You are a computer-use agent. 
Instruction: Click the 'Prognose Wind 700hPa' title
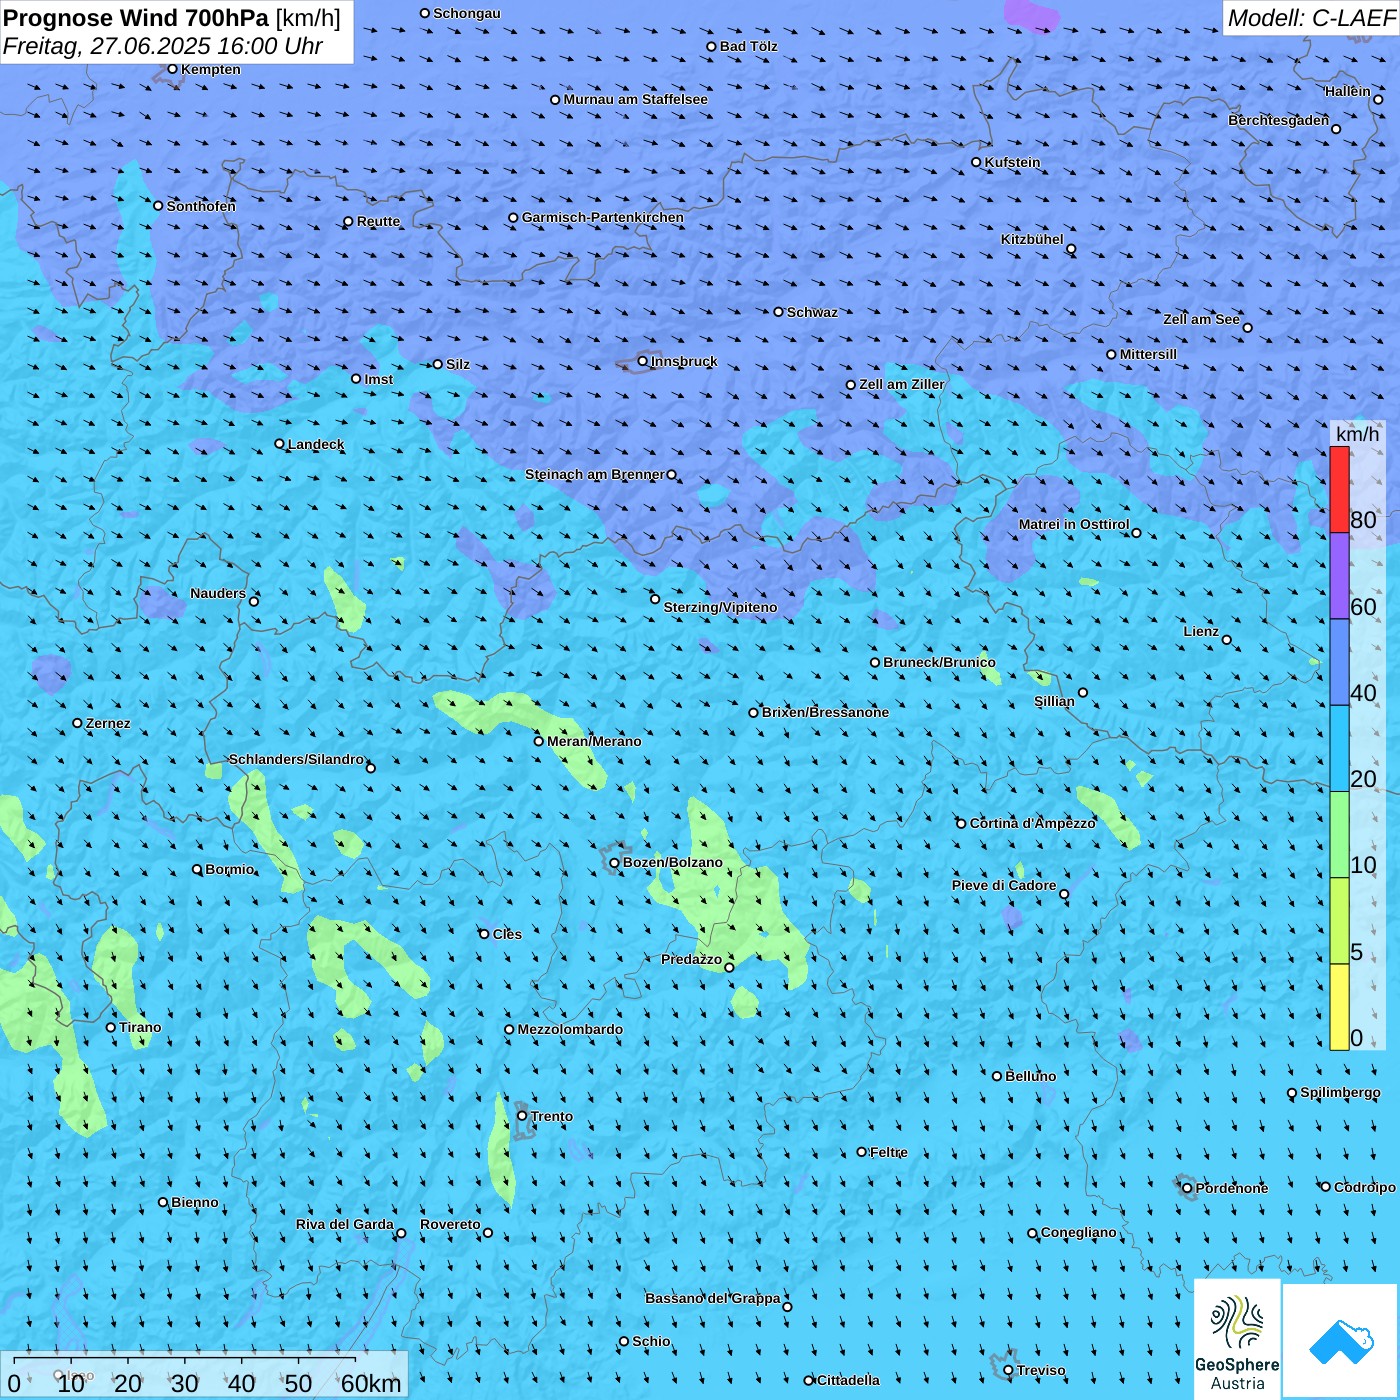[x=136, y=18]
